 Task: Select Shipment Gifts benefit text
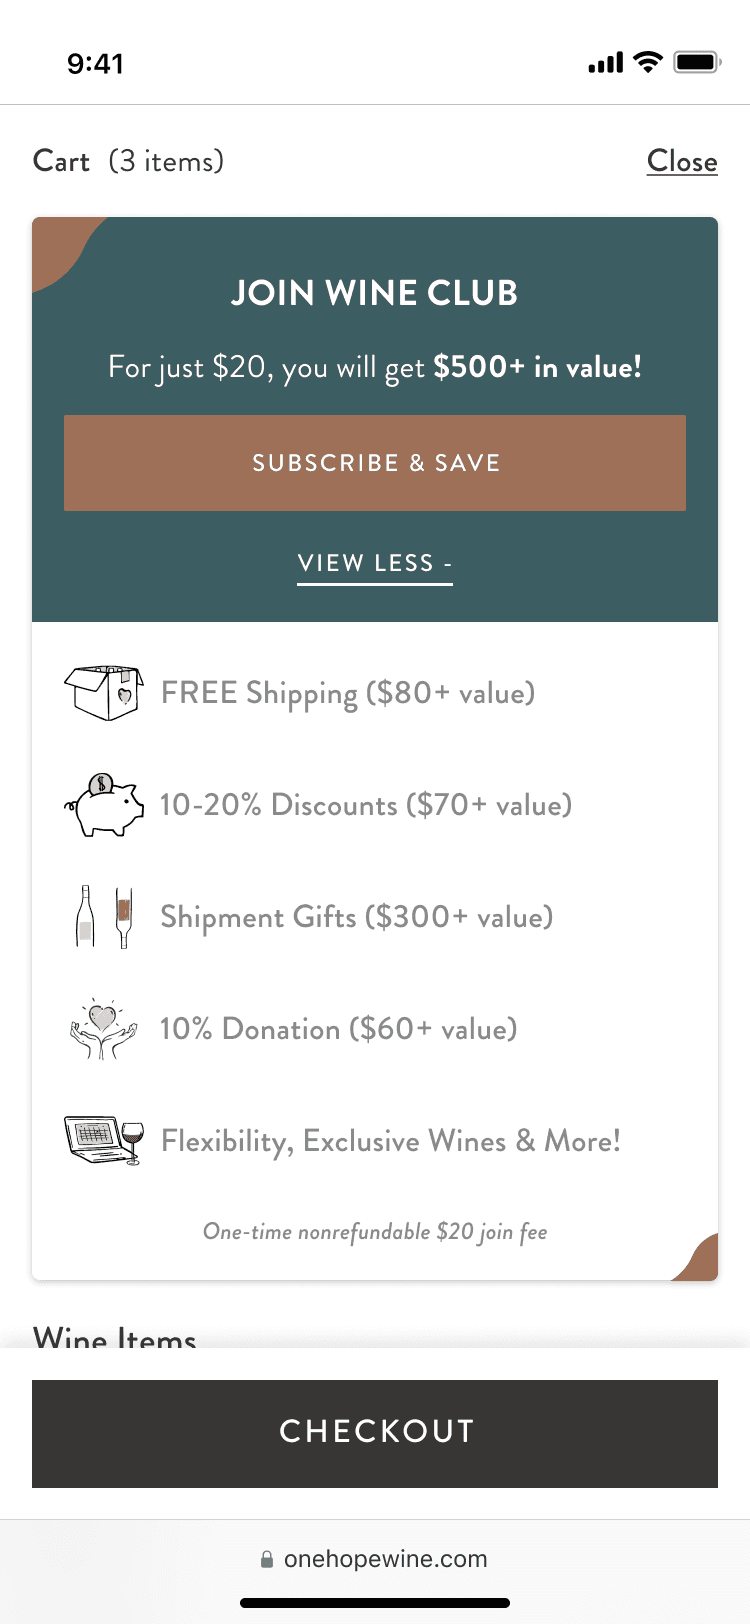click(x=357, y=917)
